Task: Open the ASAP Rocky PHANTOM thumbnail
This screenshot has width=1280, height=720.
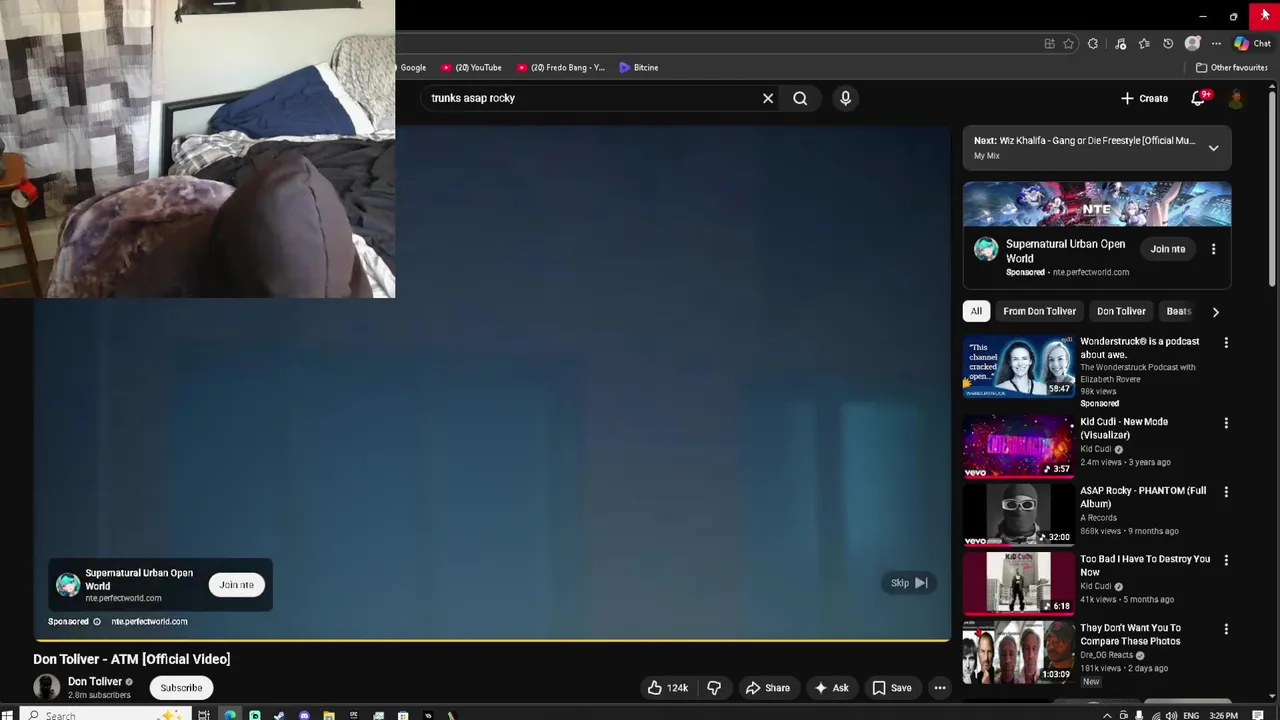Action: pos(1018,515)
